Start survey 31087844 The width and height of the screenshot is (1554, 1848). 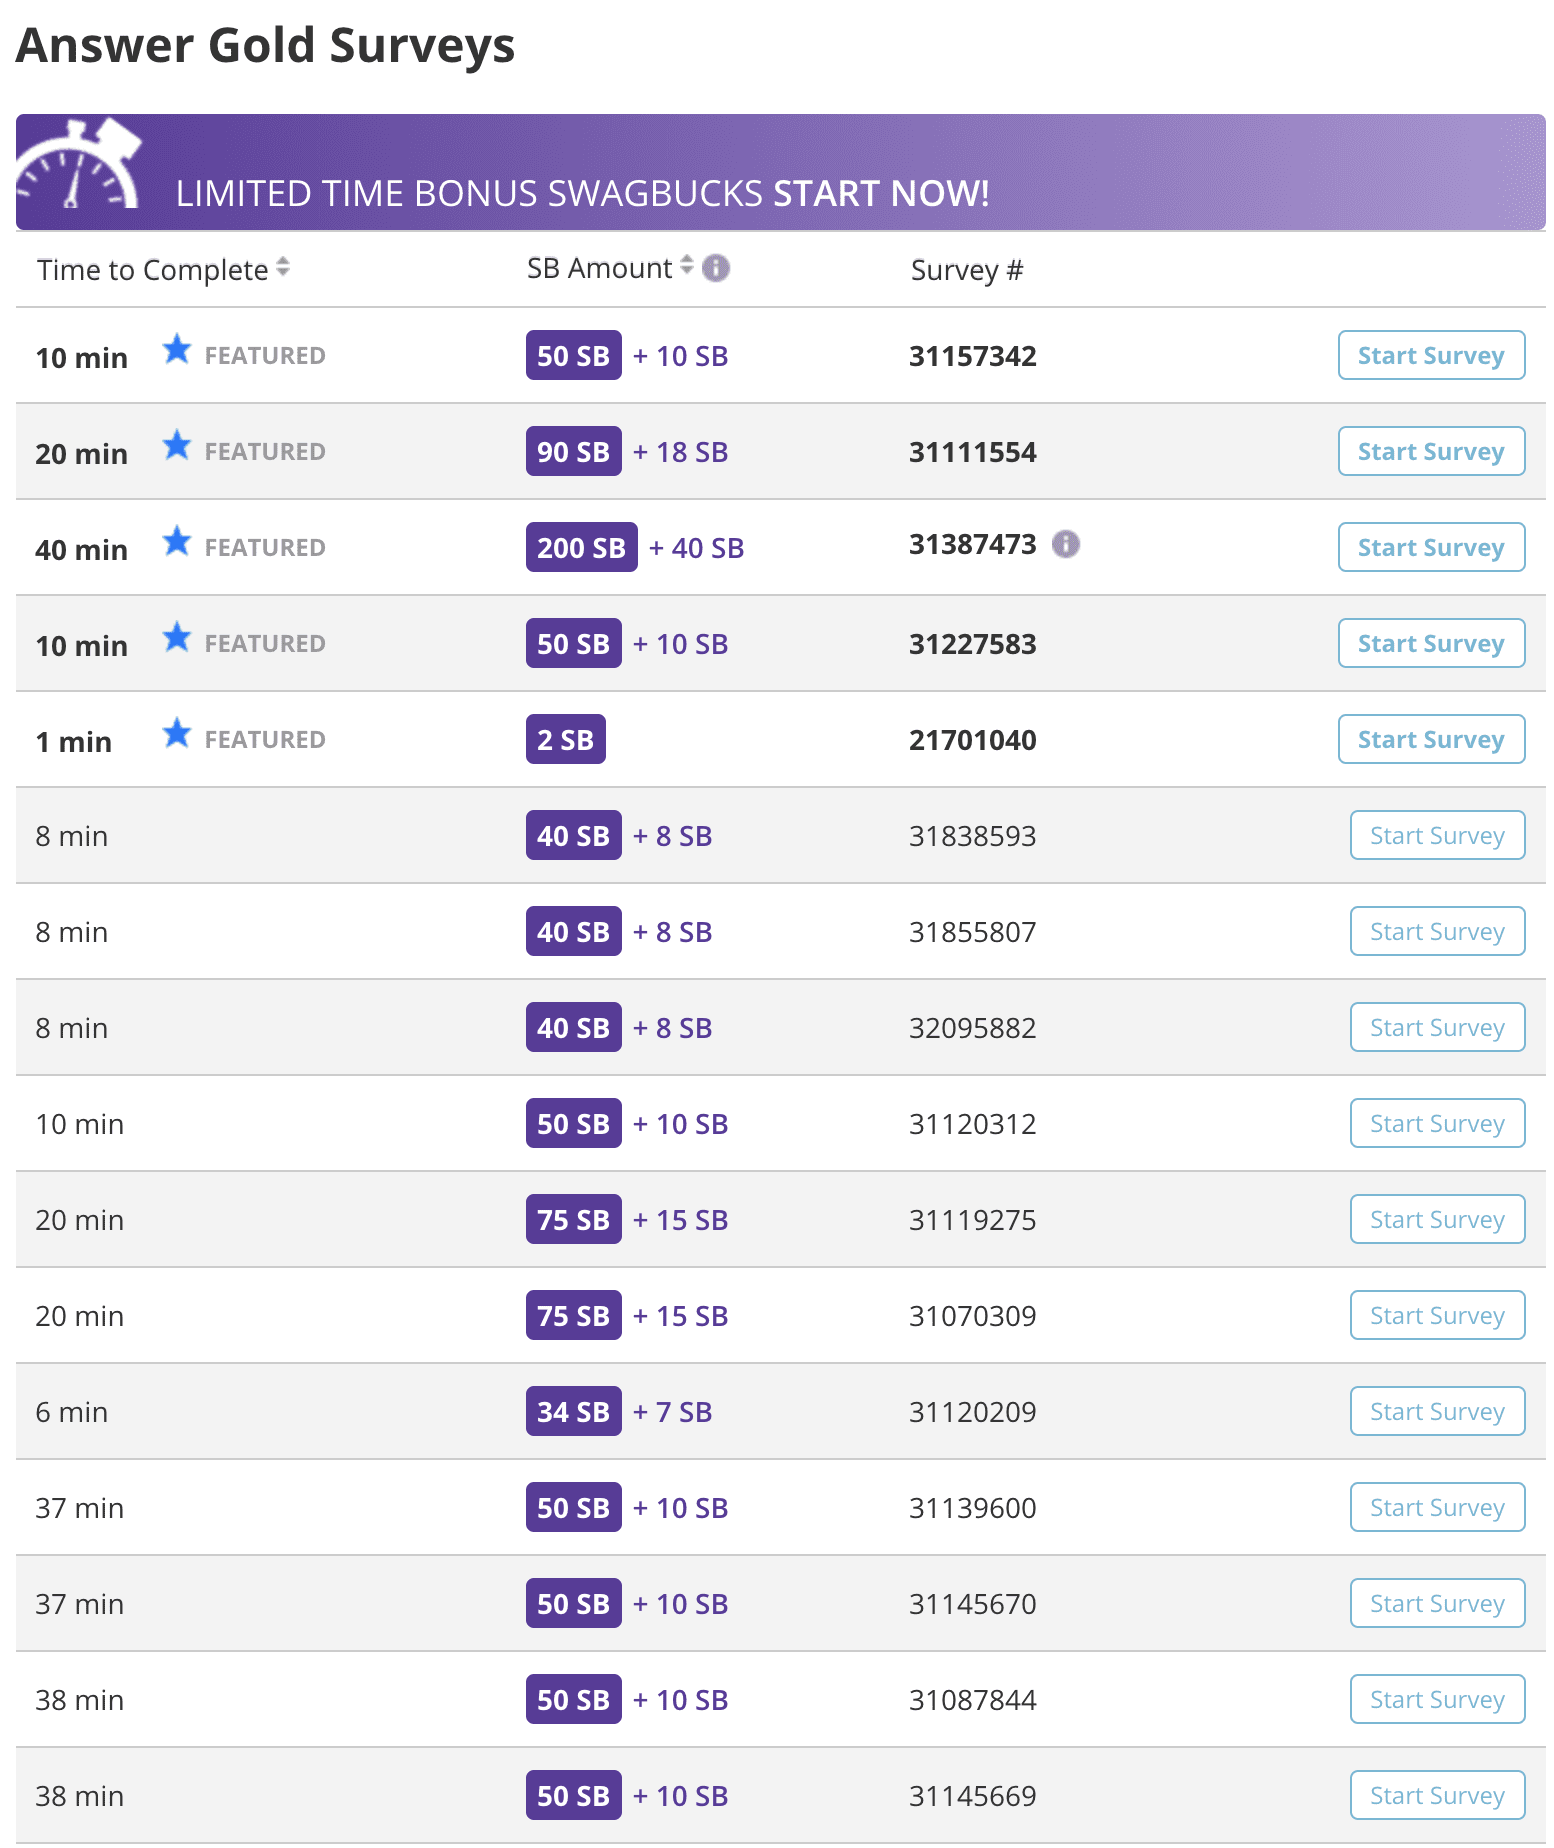pyautogui.click(x=1437, y=1699)
